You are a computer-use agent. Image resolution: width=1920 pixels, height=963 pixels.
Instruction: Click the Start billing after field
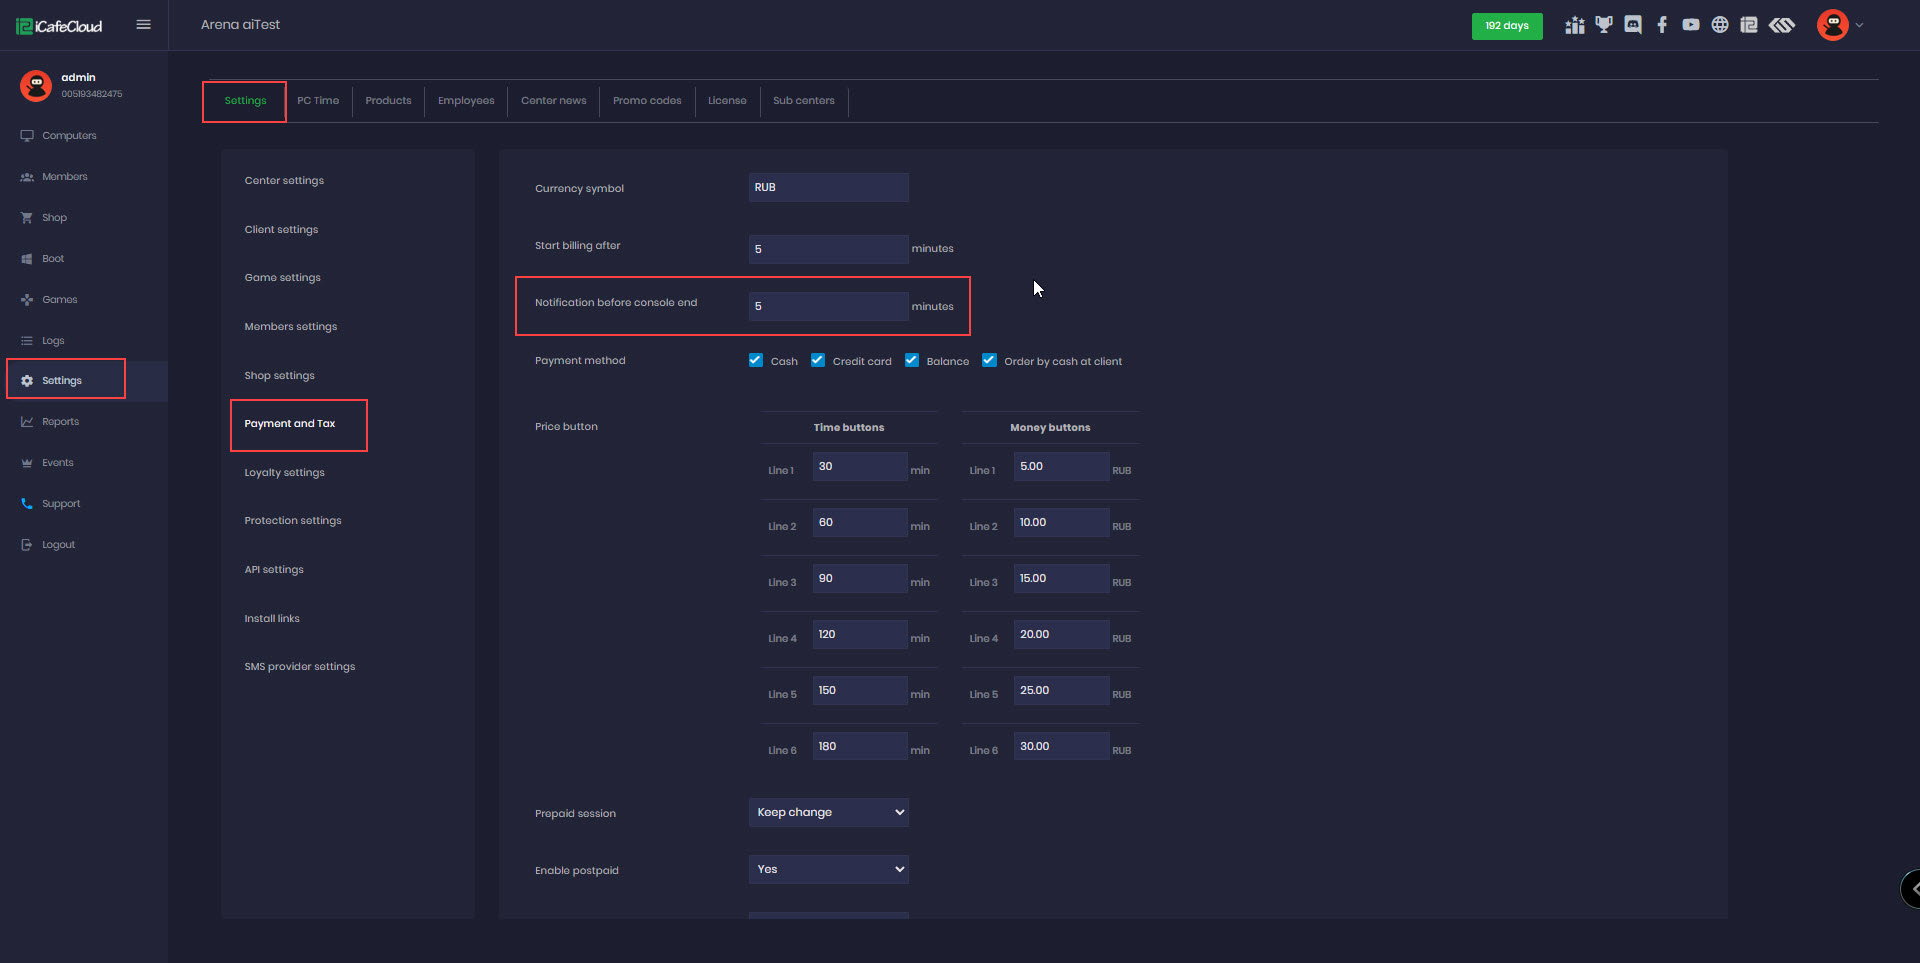tap(829, 249)
